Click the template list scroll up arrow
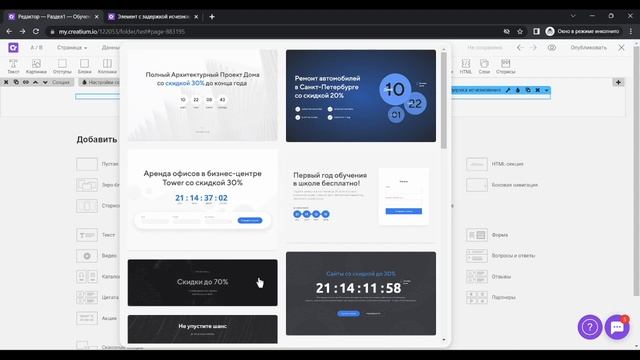Viewport: 640px width, 360px height. pyautogui.click(x=444, y=49)
